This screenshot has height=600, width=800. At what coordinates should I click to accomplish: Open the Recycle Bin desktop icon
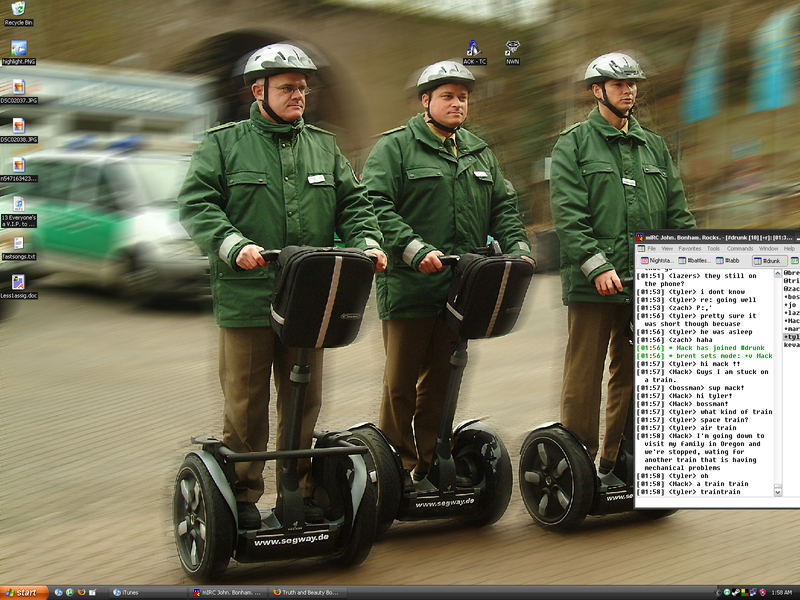18,13
